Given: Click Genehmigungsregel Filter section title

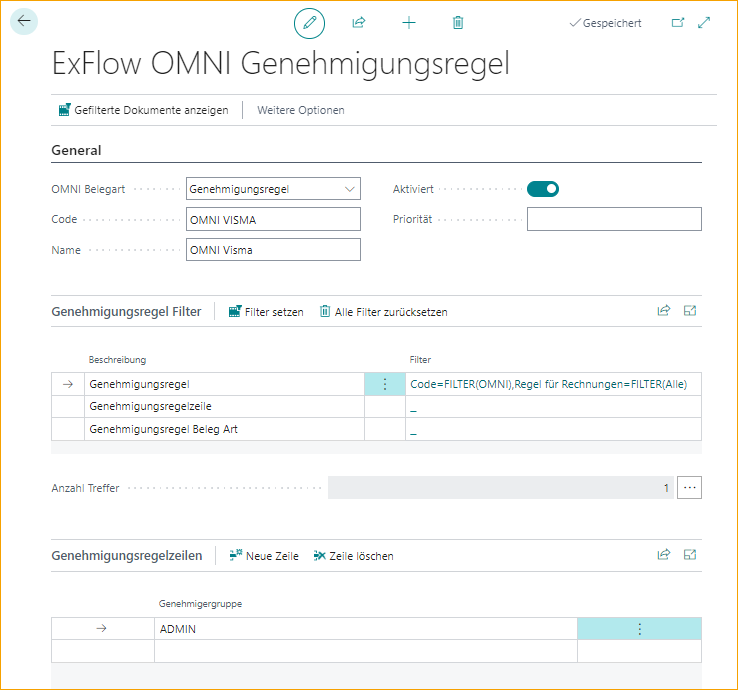Looking at the screenshot, I should (126, 312).
